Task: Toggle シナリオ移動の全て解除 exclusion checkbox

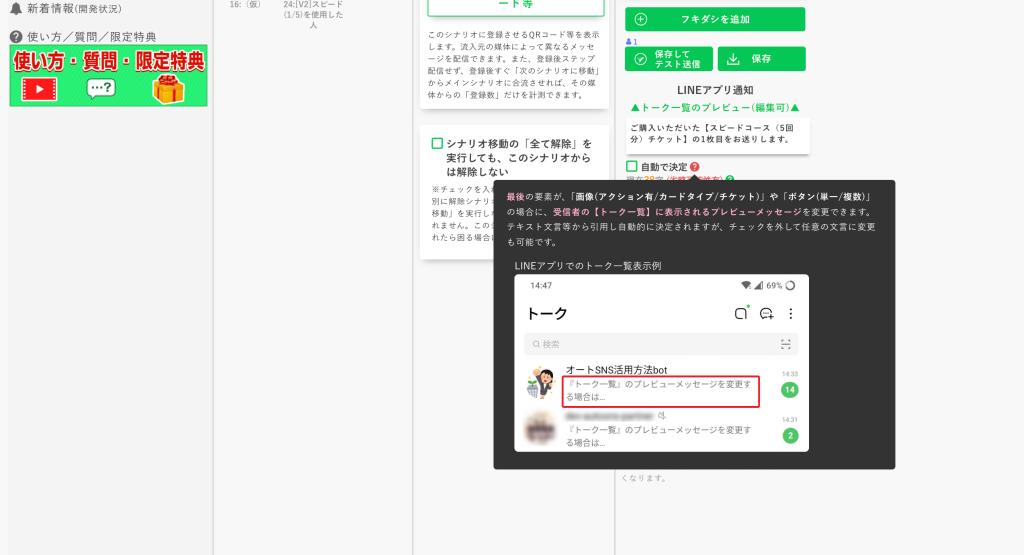Action: pyautogui.click(x=437, y=143)
